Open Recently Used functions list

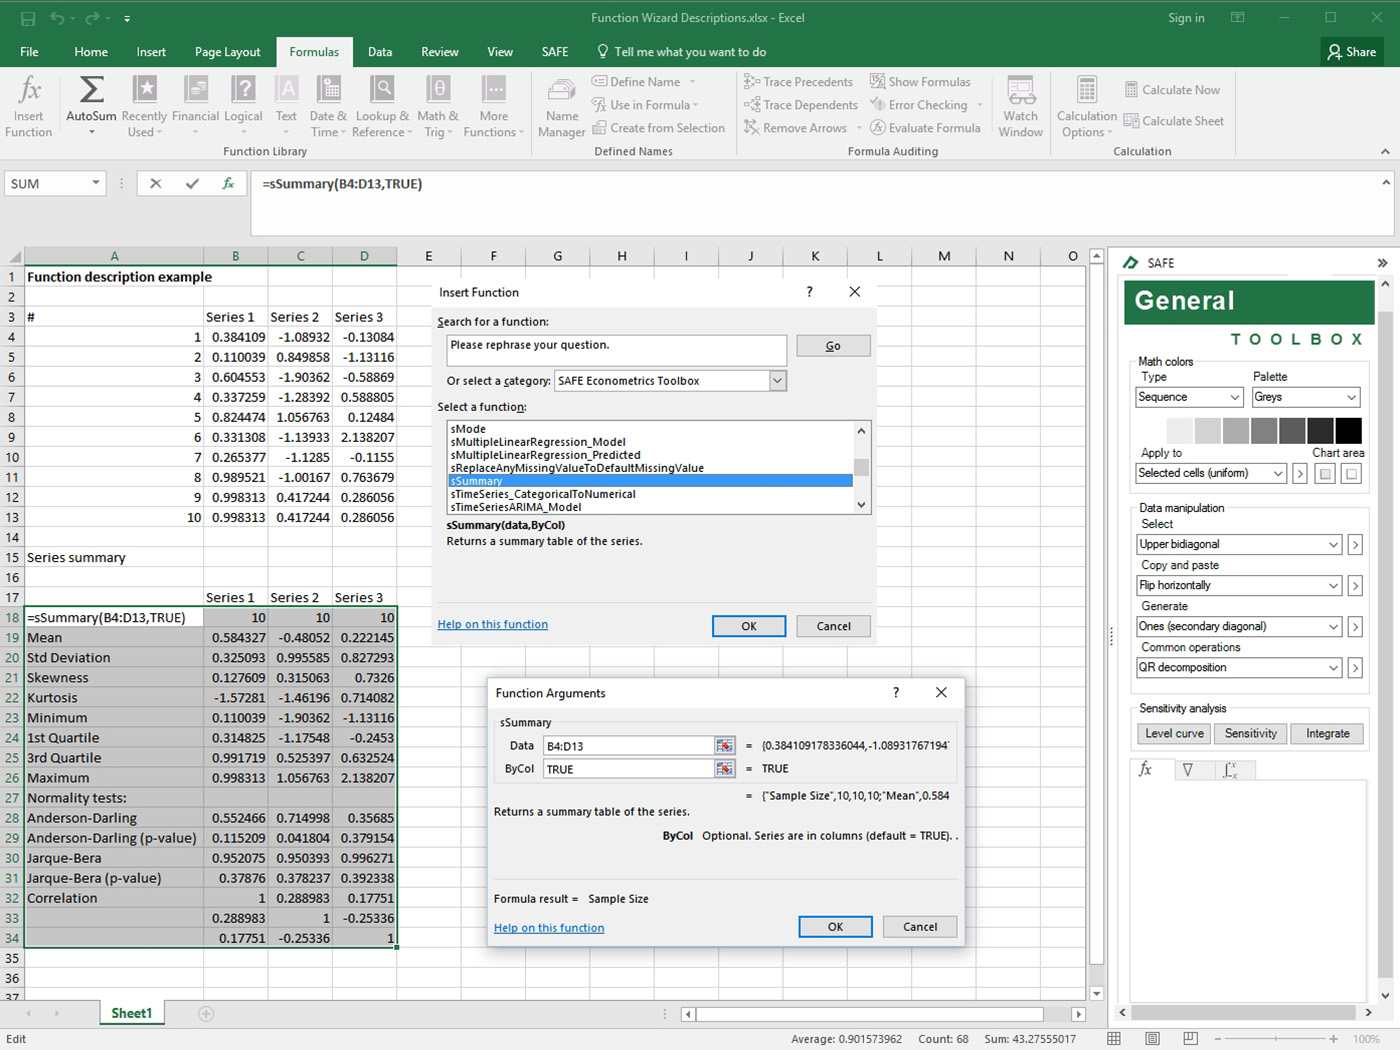click(x=144, y=107)
